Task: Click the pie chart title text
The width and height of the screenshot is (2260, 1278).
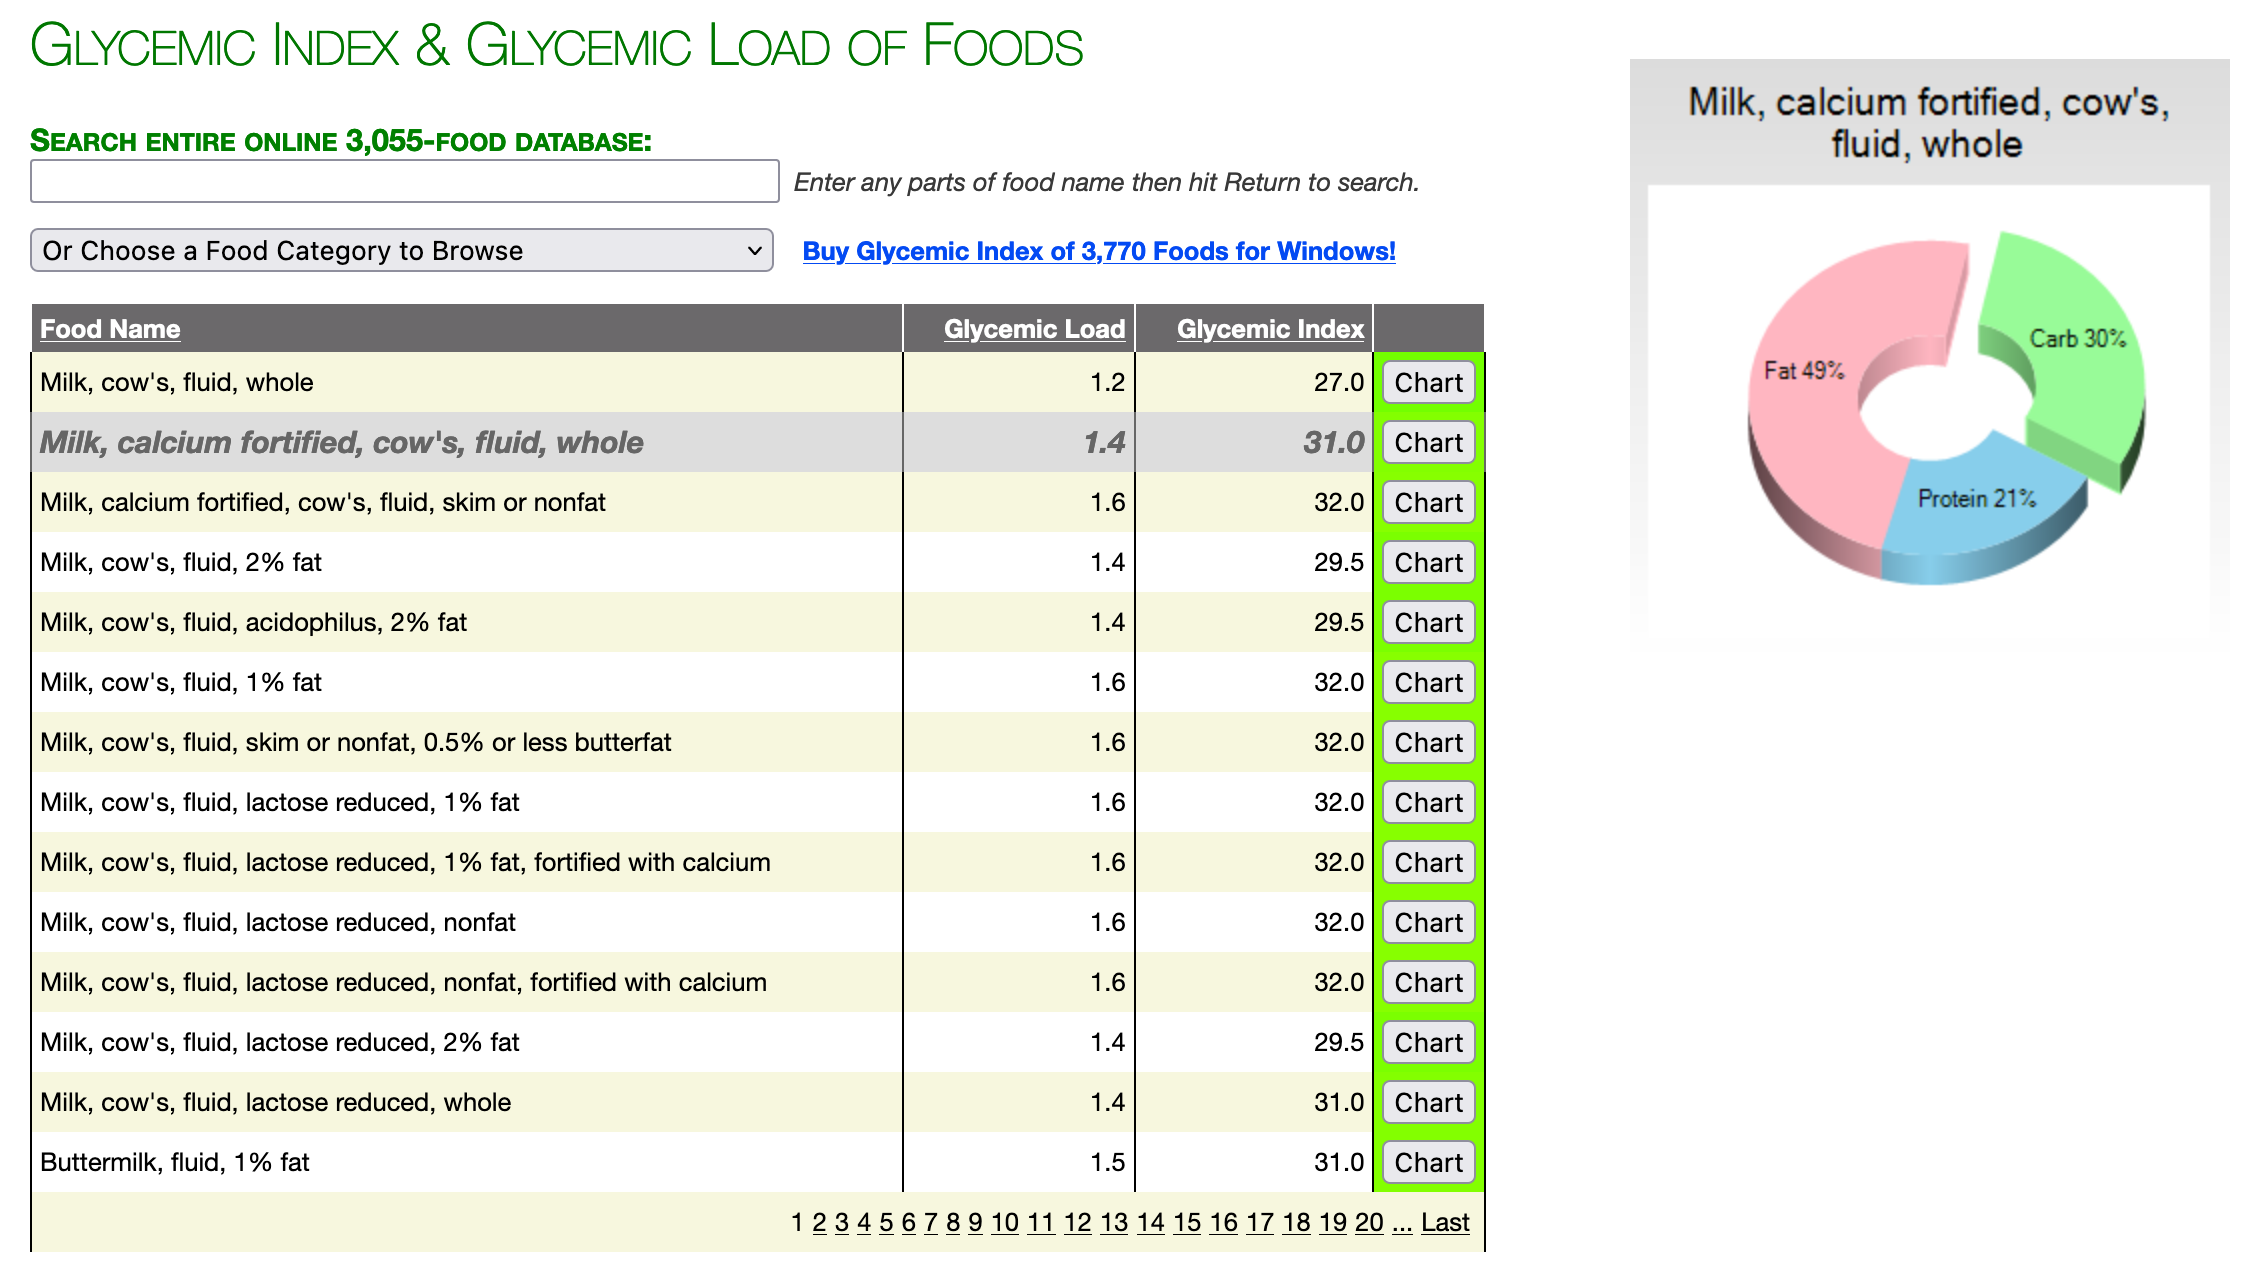Action: click(x=1929, y=123)
